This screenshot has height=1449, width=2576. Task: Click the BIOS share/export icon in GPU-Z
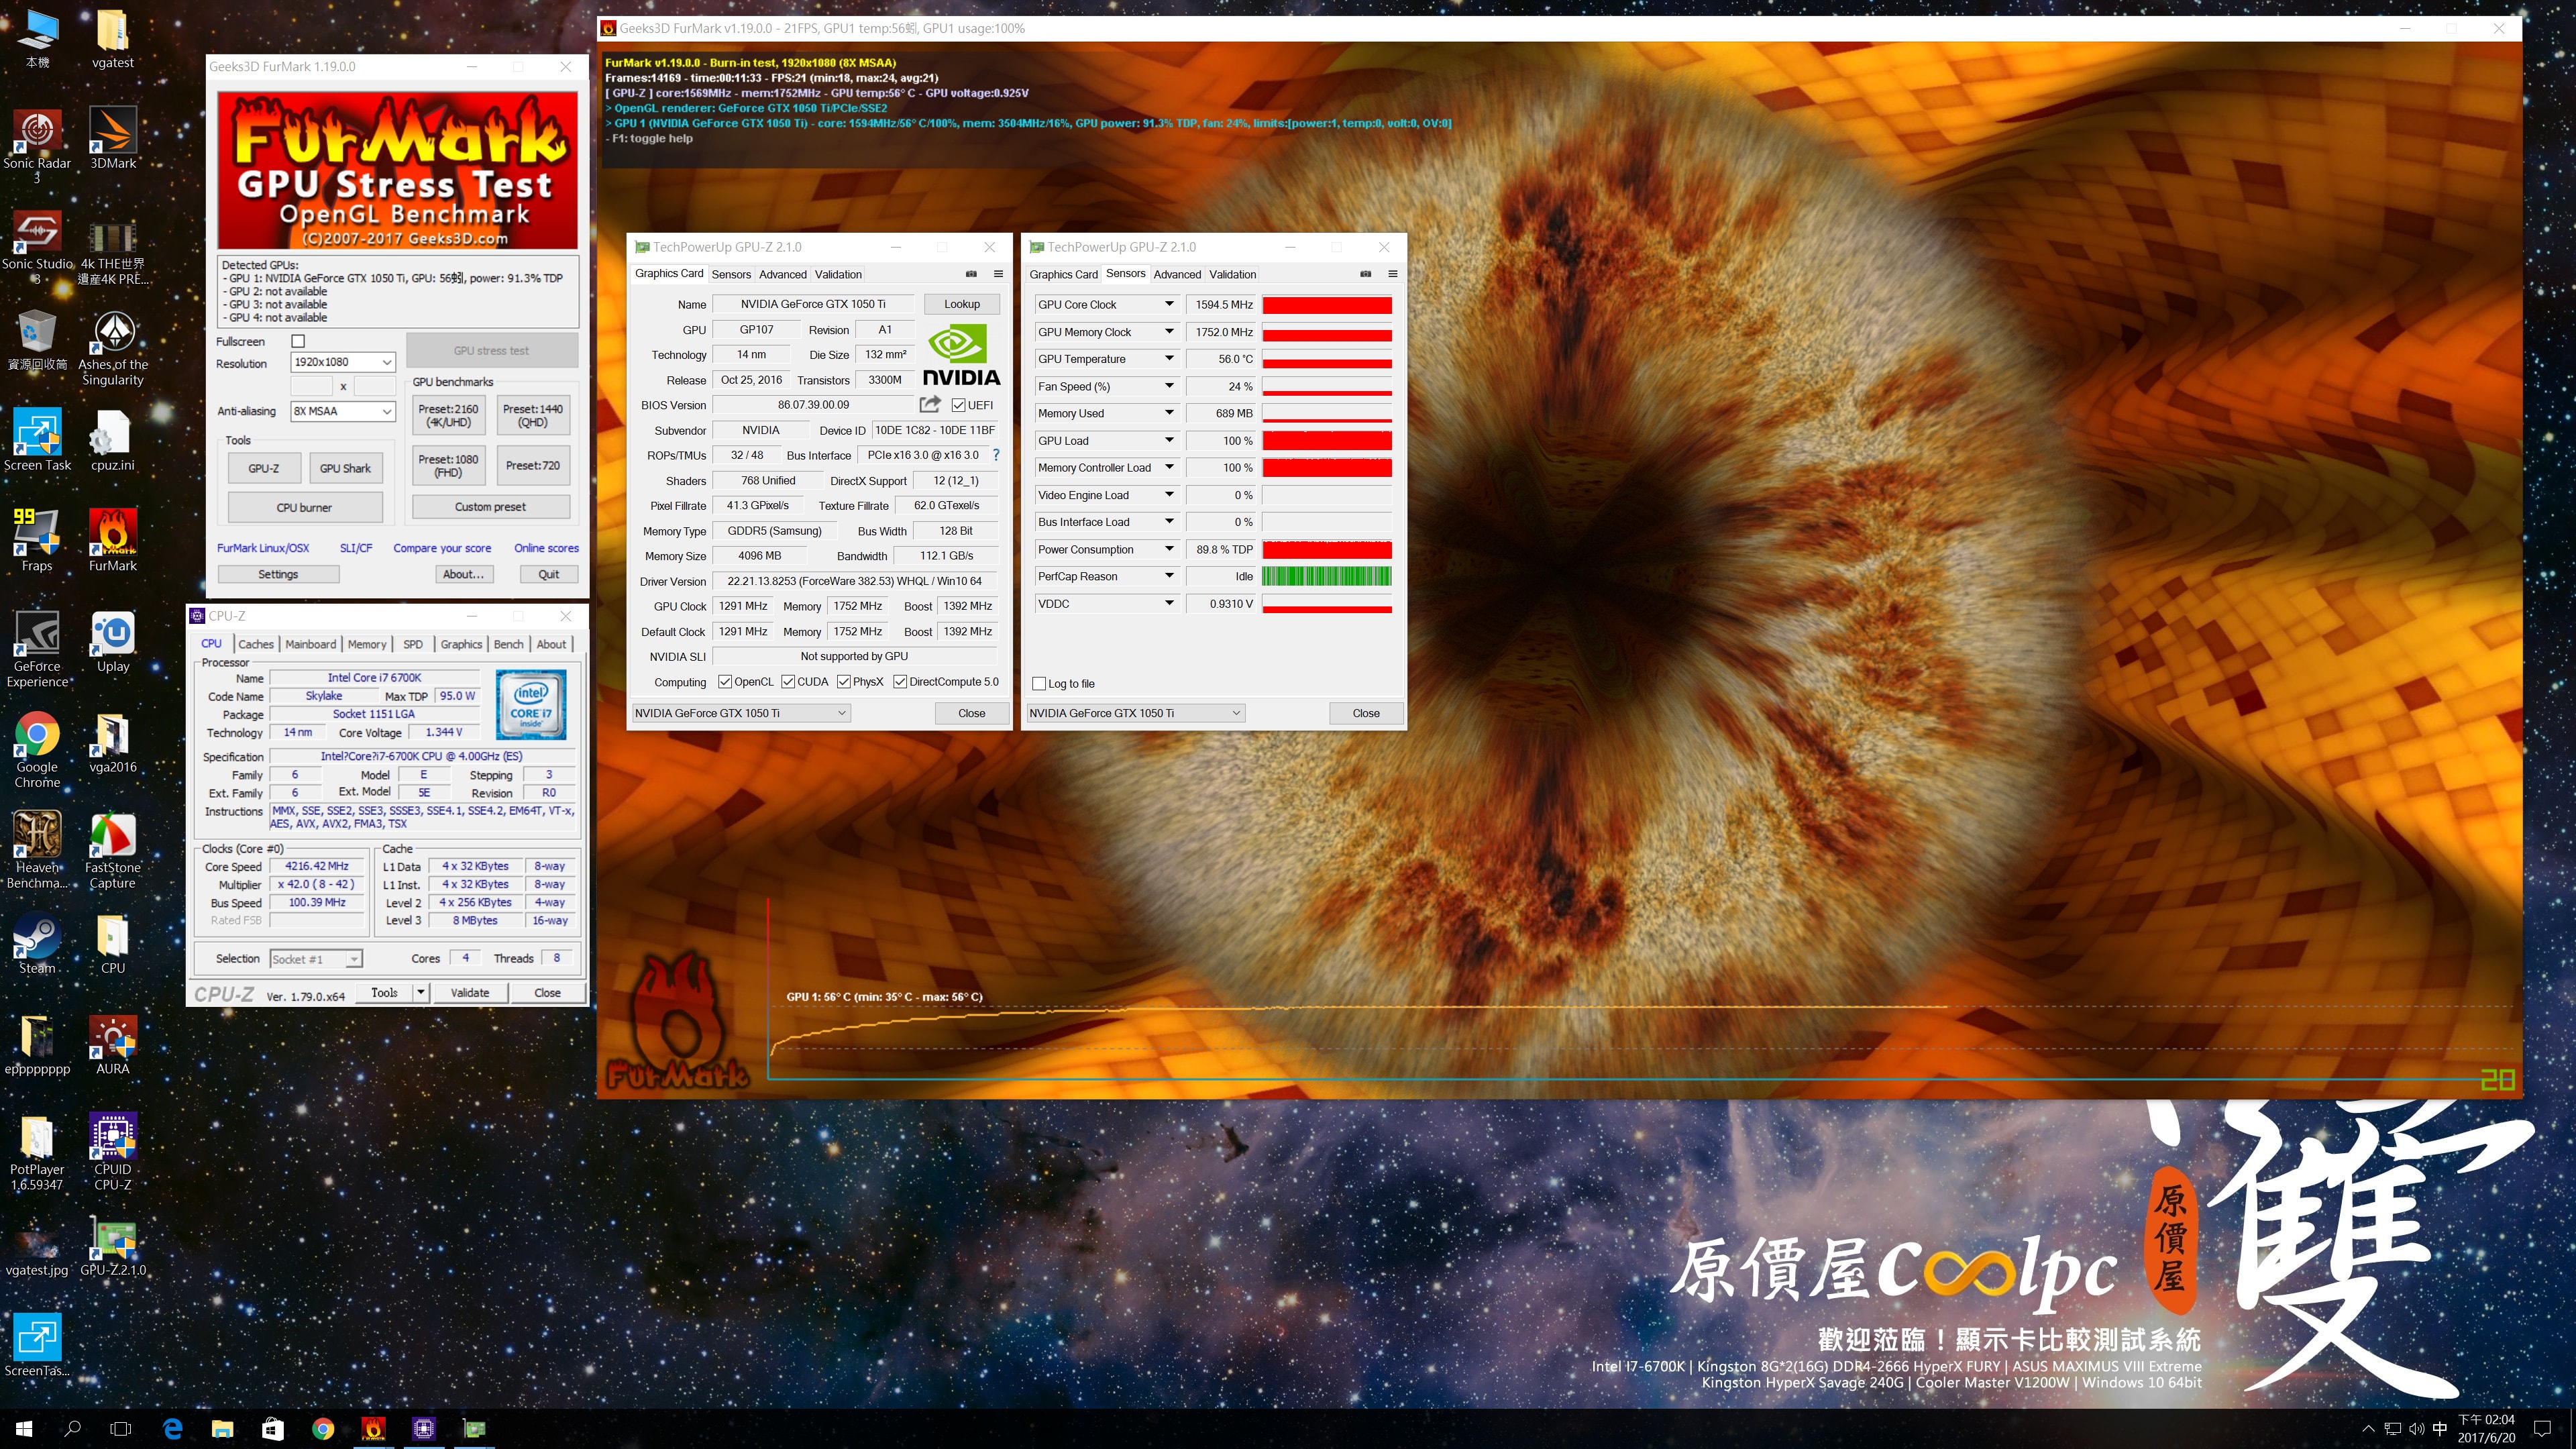[930, 404]
